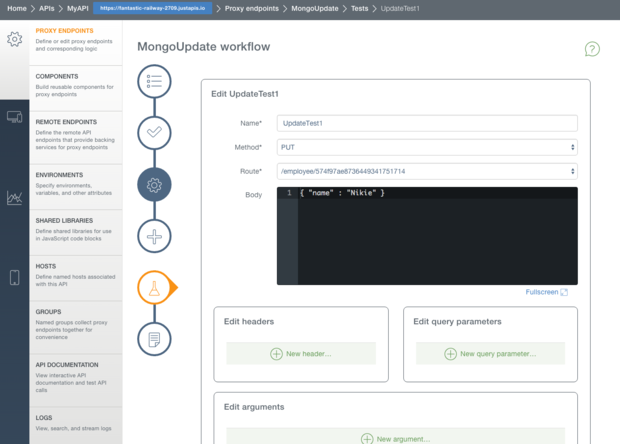This screenshot has height=444, width=620.
Task: Click the plus icon beside New header
Action: 276,354
